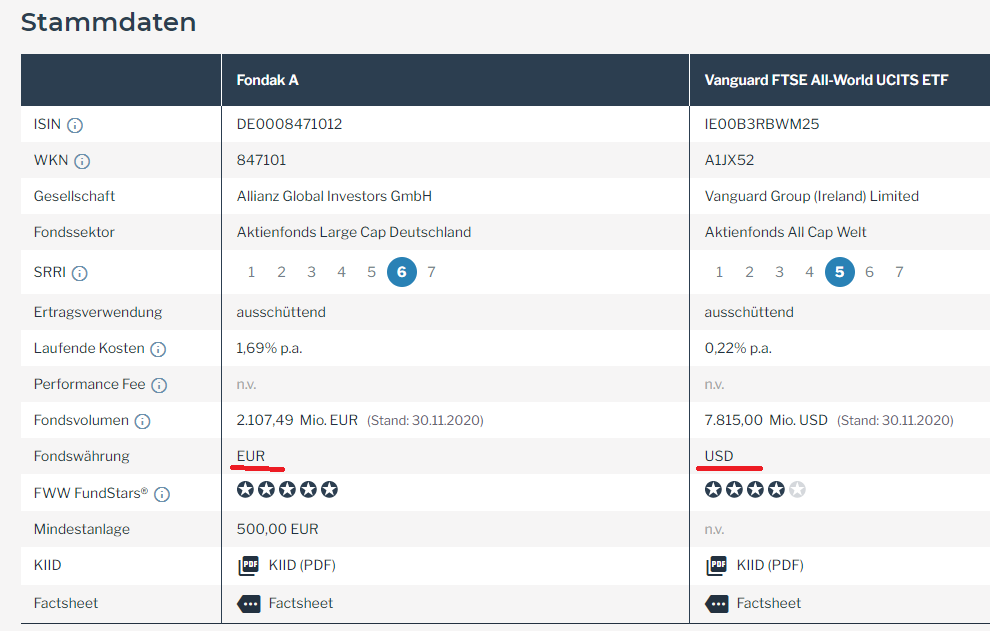The image size is (990, 631).
Task: Click the WKN value A1JX52
Action: click(729, 160)
